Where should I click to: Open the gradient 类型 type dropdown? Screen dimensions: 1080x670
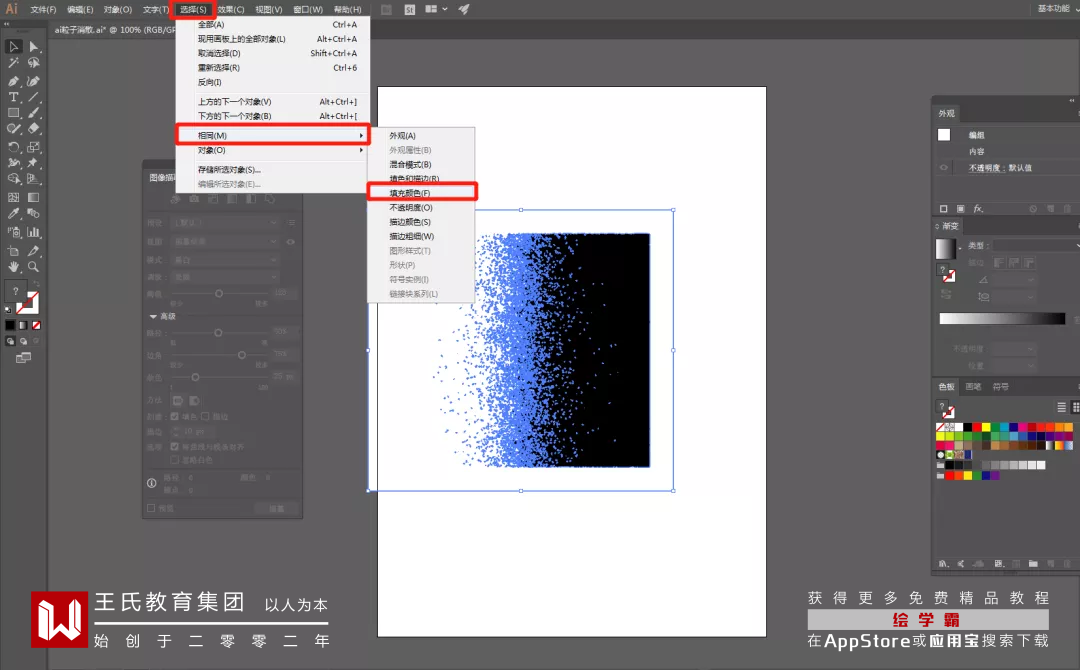[x=1037, y=245]
